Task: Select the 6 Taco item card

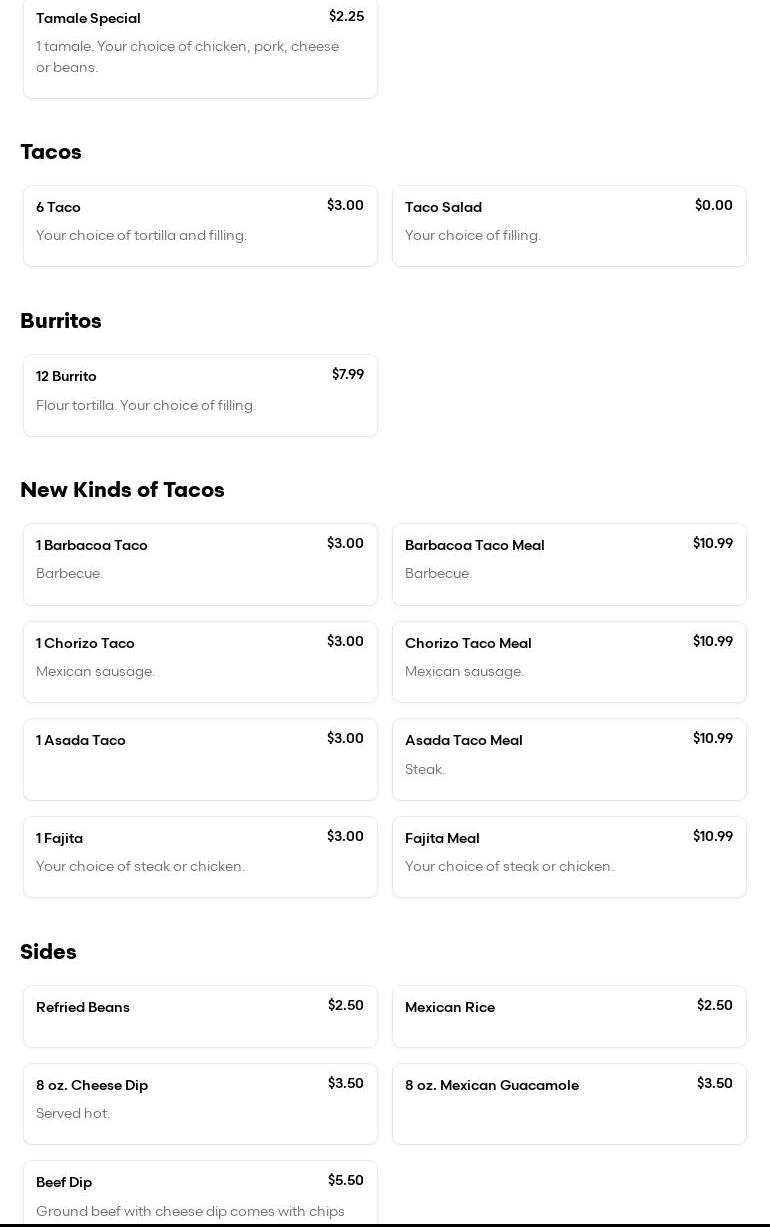Action: tap(200, 226)
